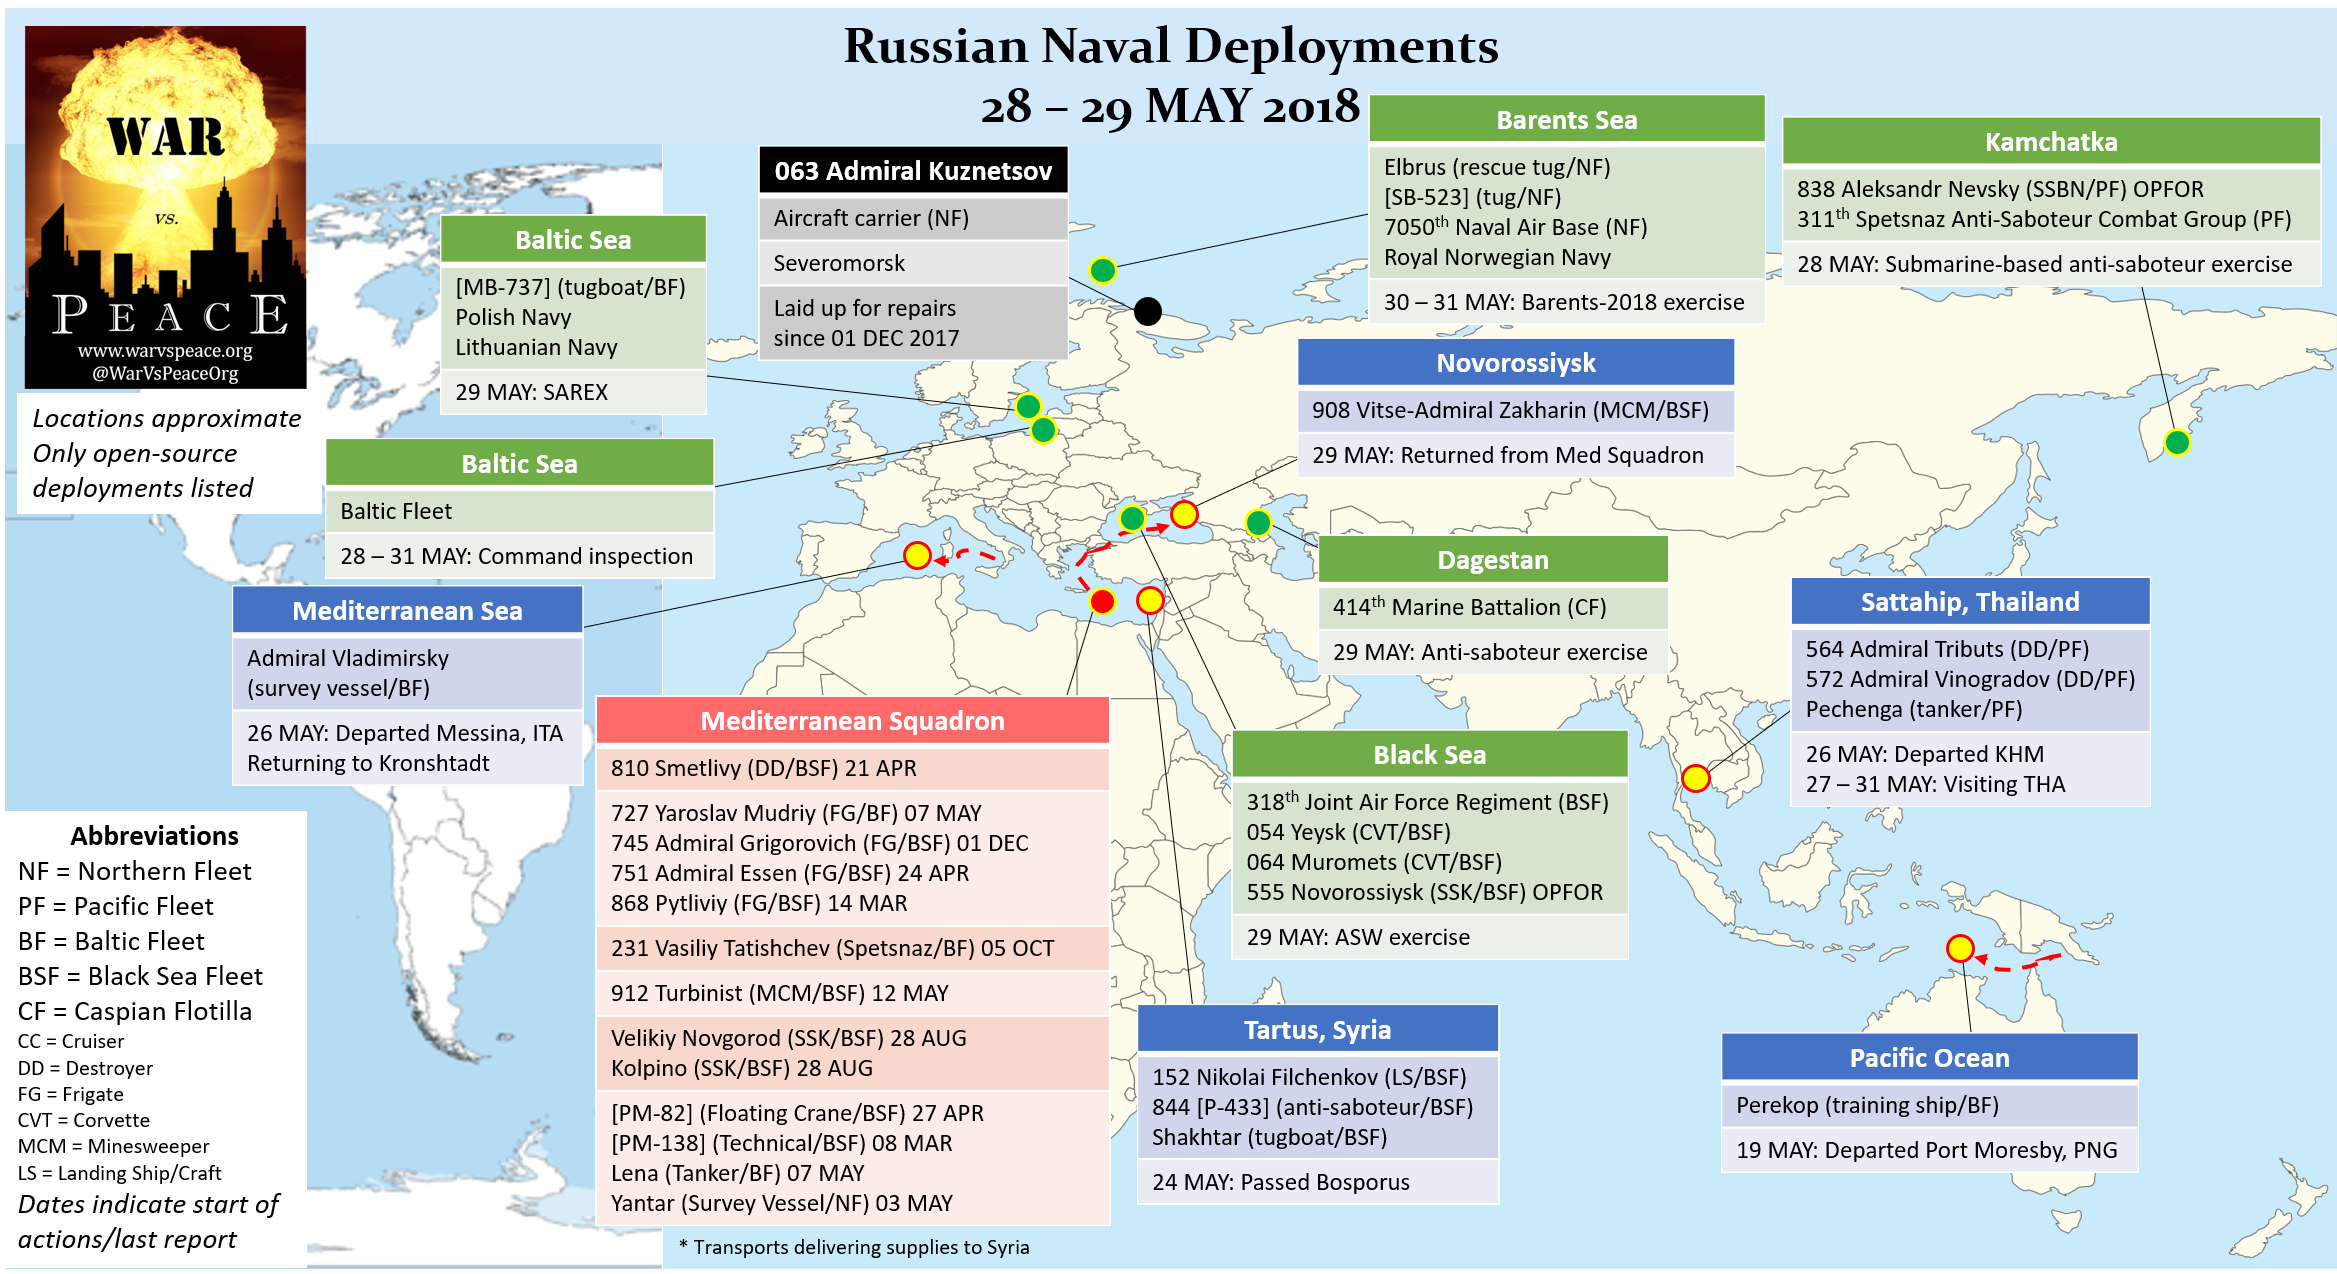Click 'Yantar (Survey Vessel/NF) 03 MAY'
Image resolution: width=2337 pixels, height=1274 pixels.
[781, 1203]
